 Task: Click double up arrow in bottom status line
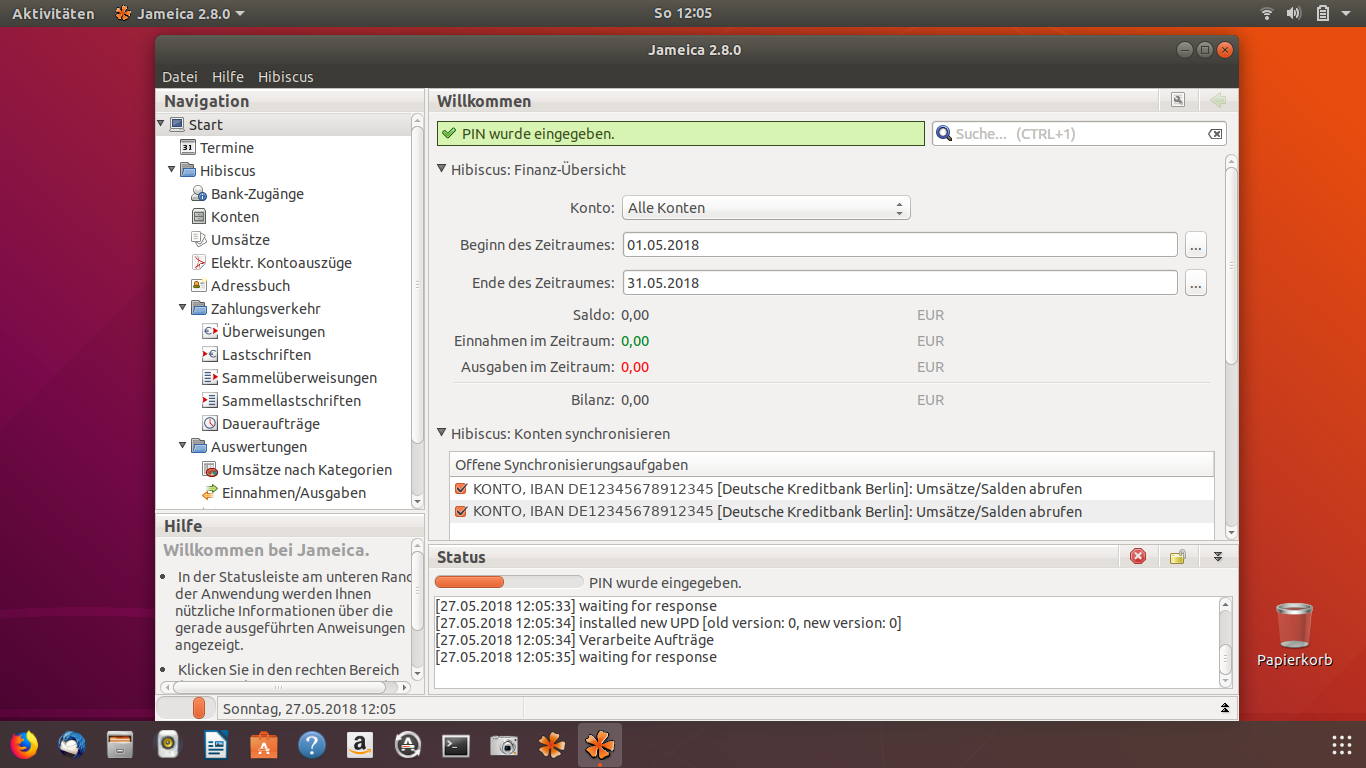(x=1225, y=708)
